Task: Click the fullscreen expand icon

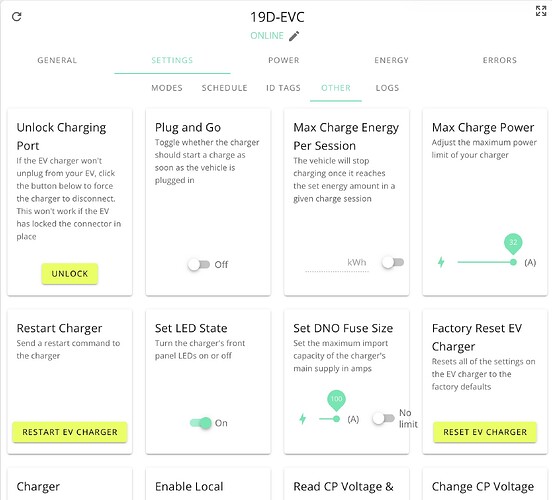Action: tap(541, 11)
